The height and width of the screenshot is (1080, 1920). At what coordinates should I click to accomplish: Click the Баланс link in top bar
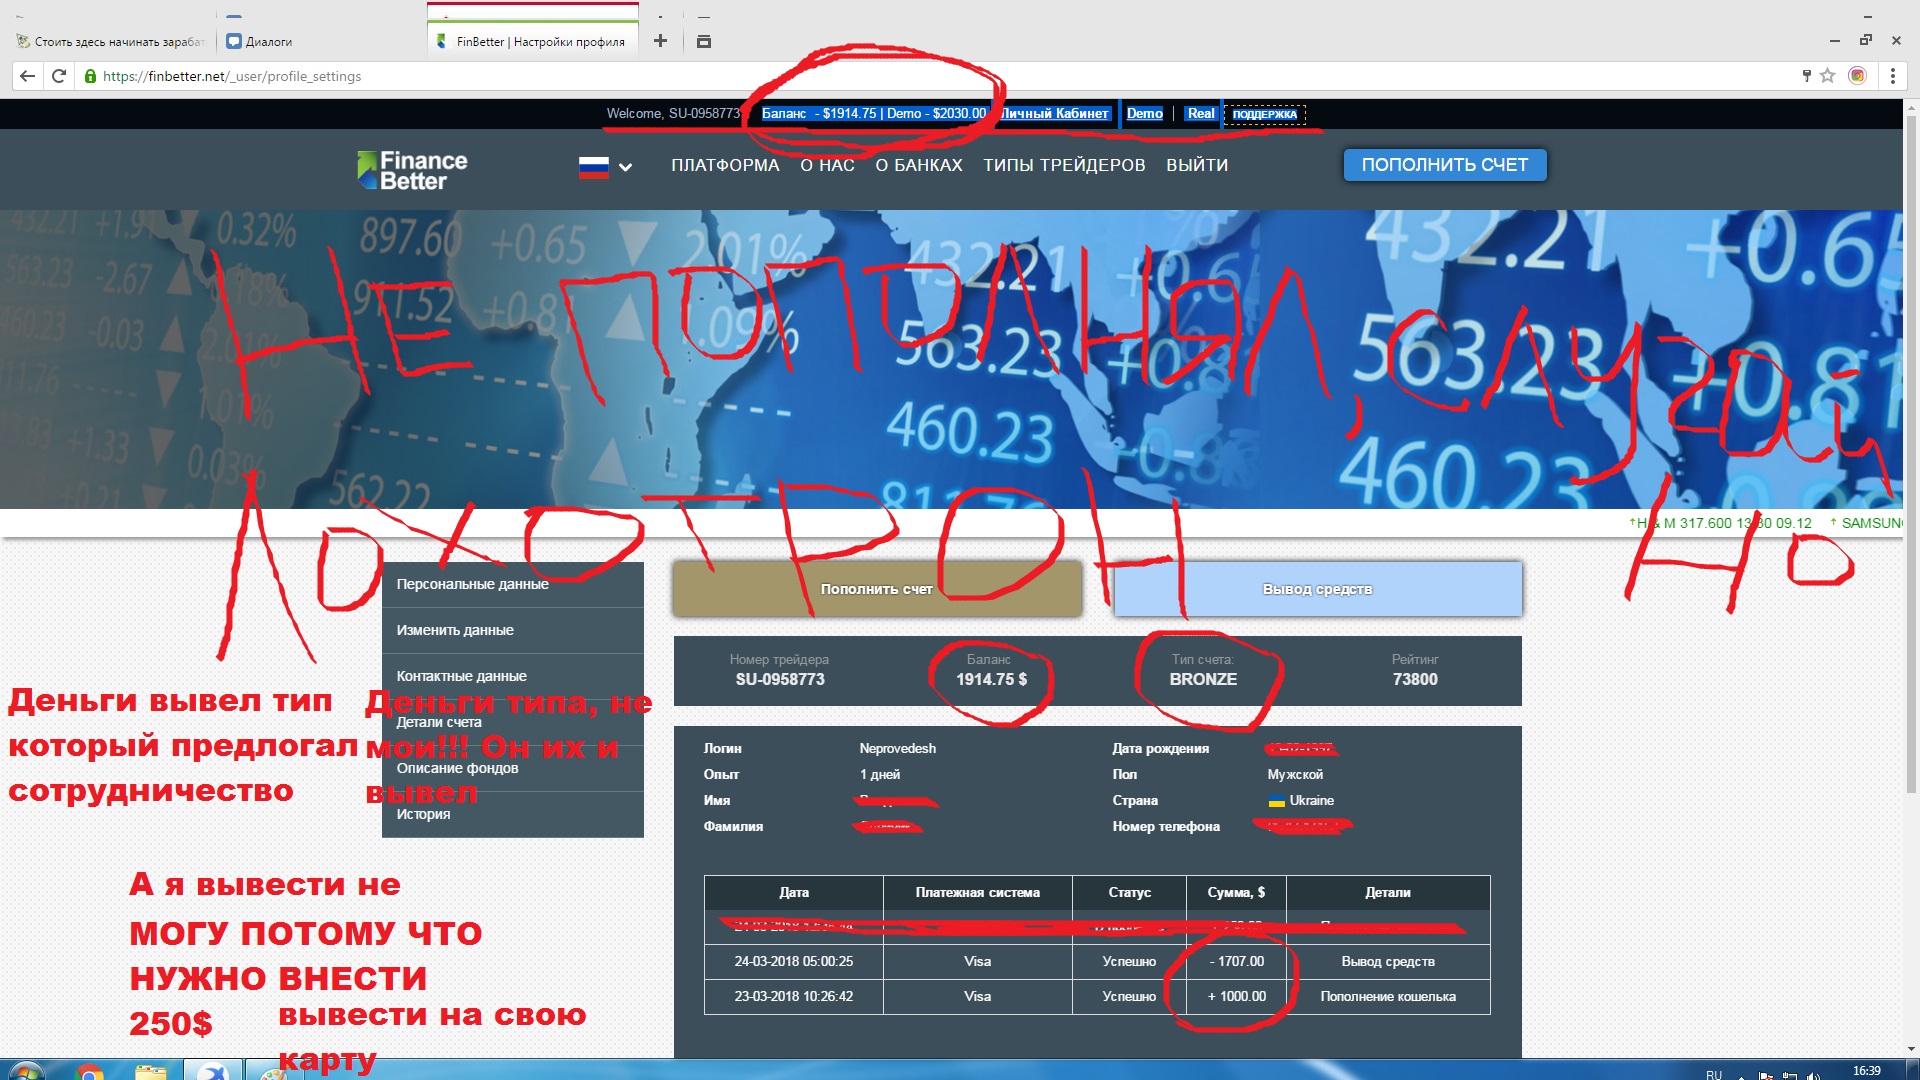(x=874, y=114)
